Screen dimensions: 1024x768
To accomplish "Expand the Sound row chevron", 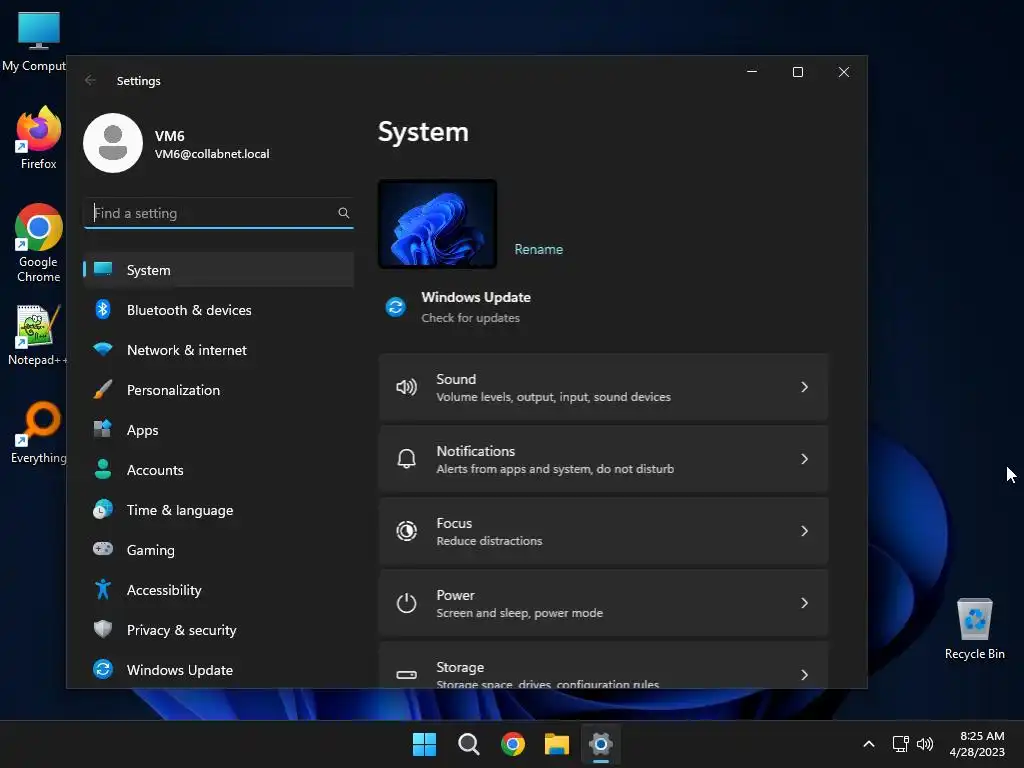I will 804,387.
